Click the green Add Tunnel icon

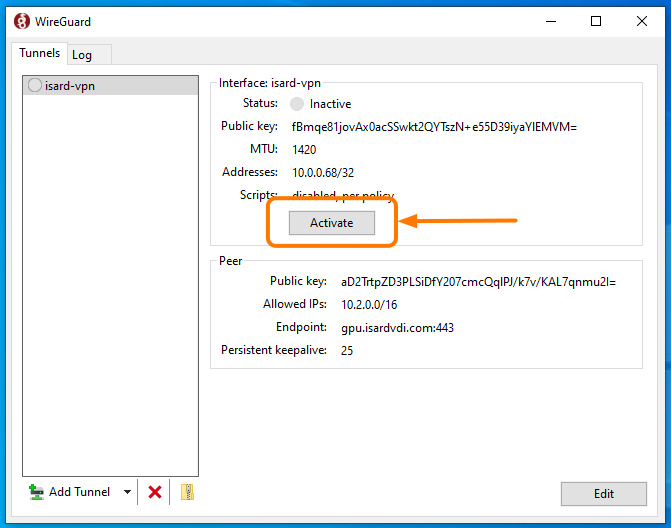click(x=37, y=492)
